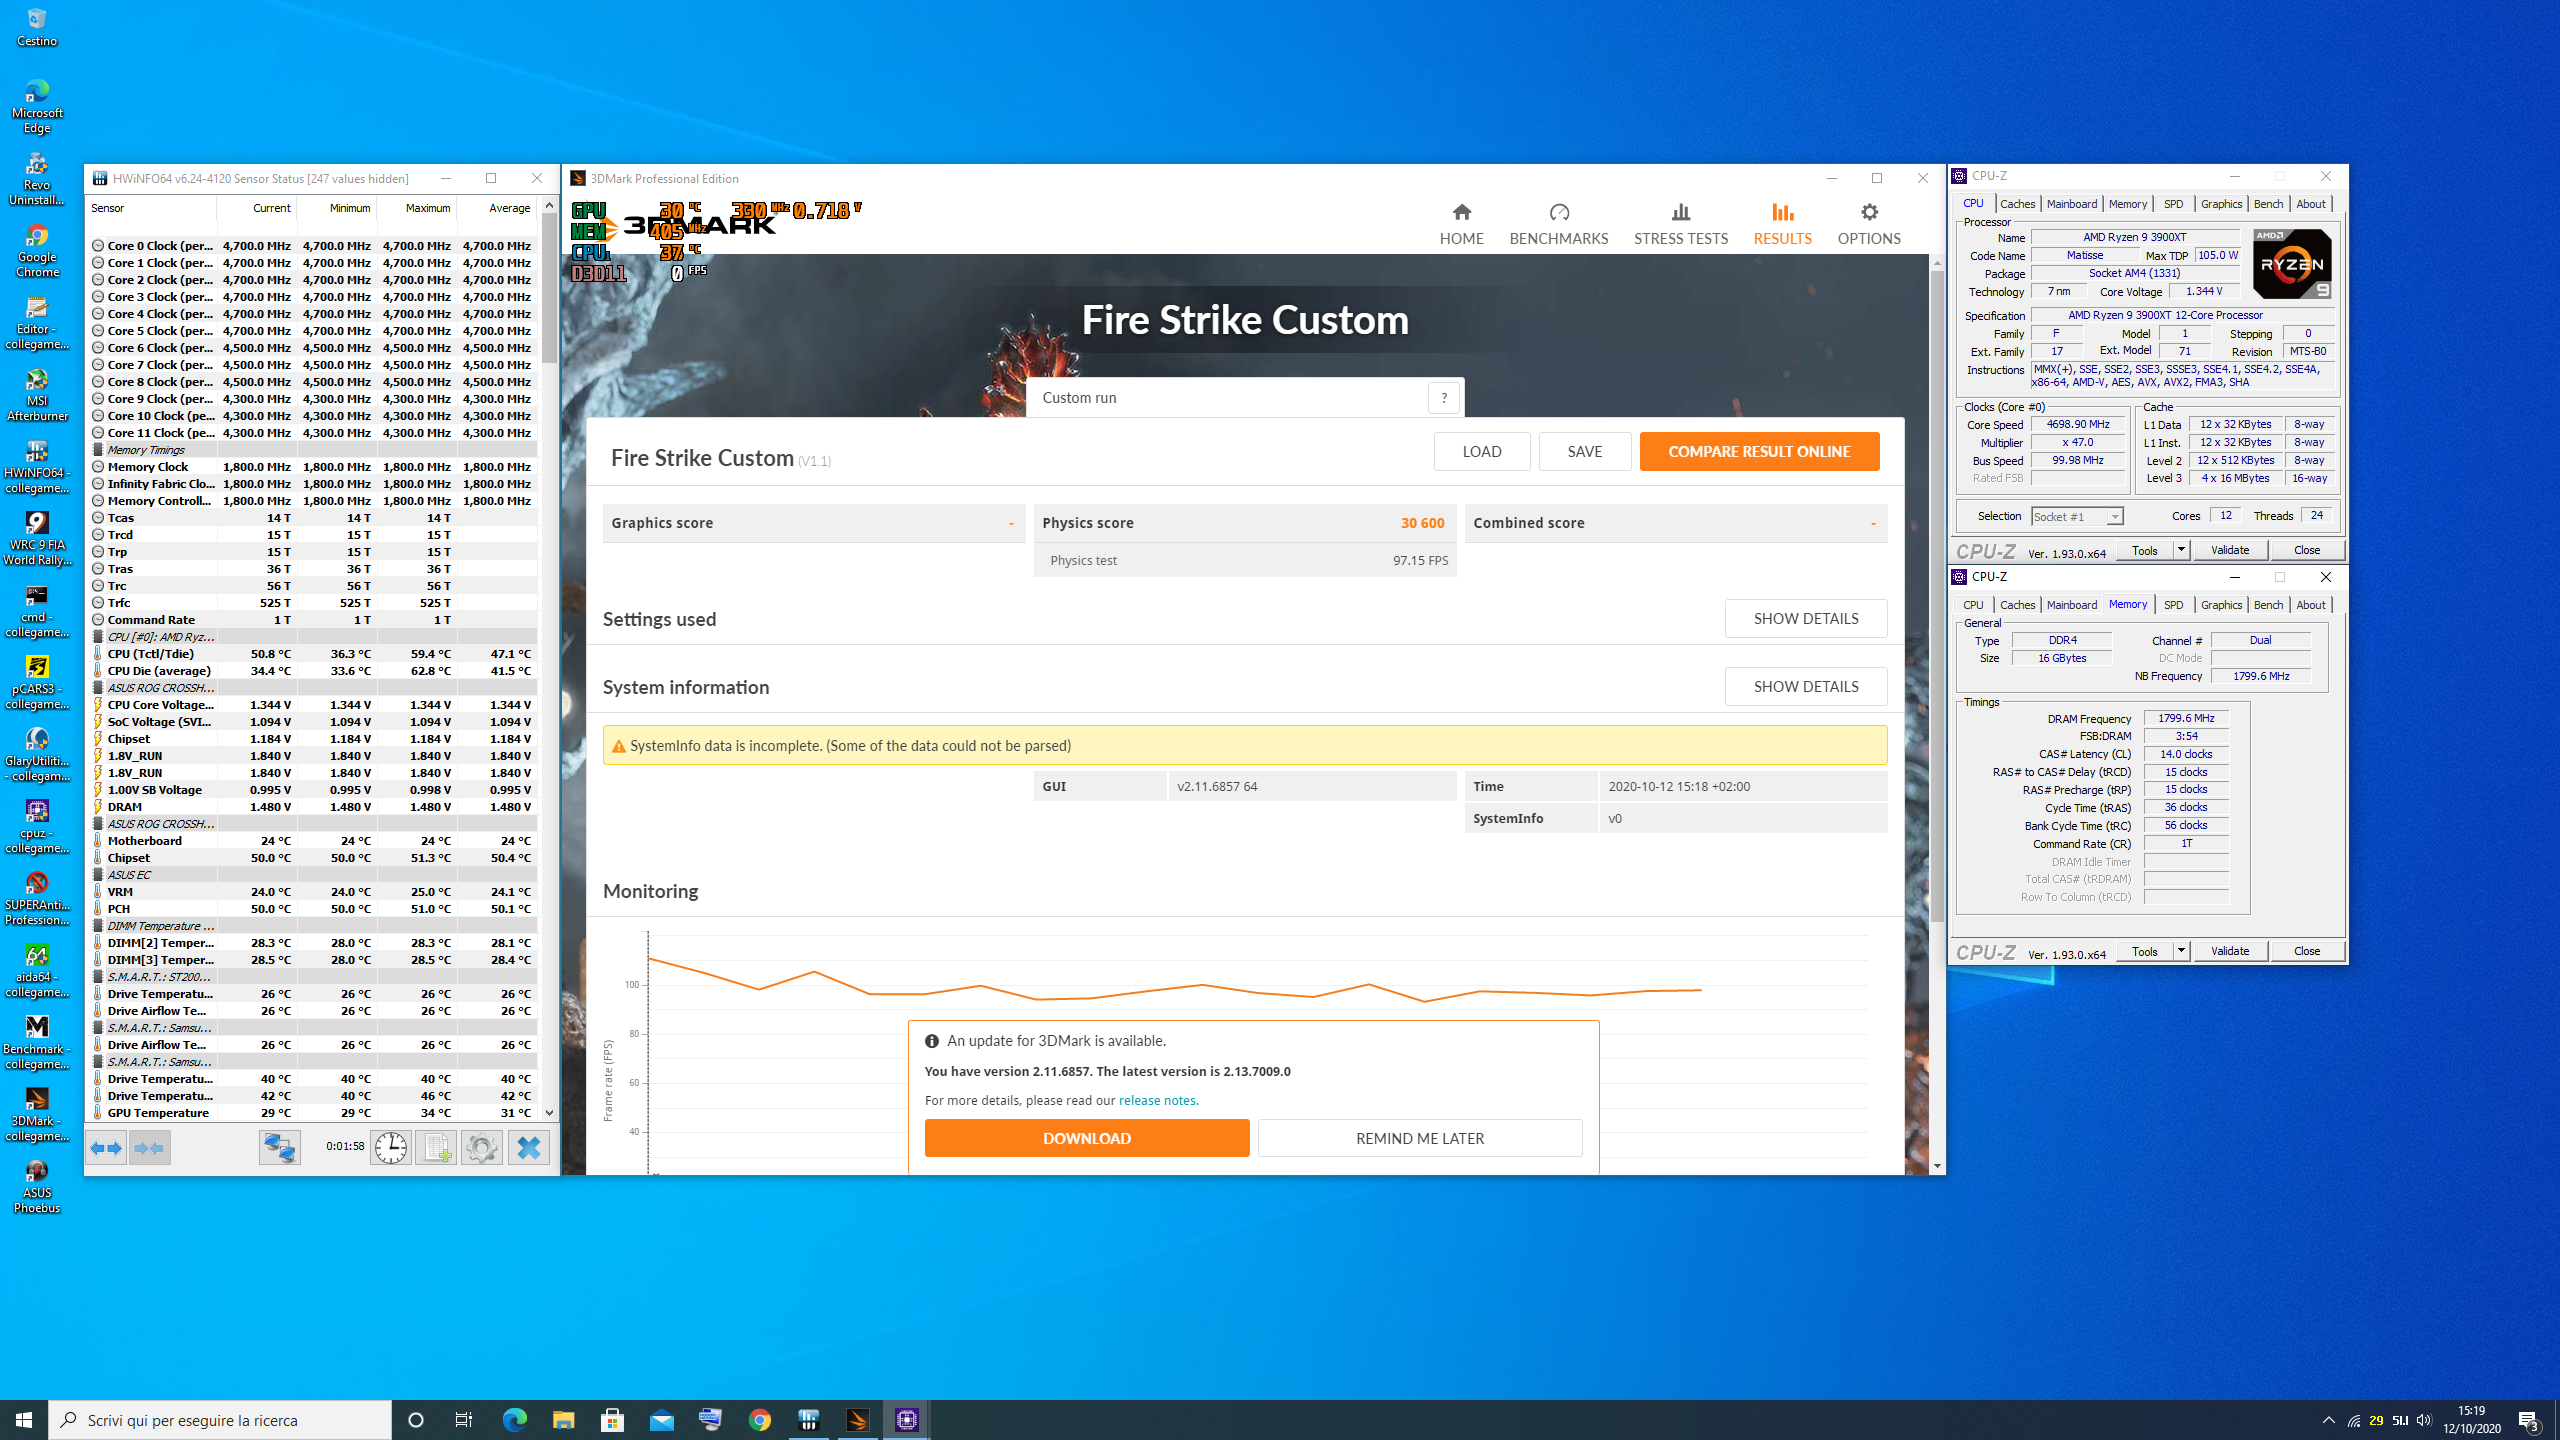Viewport: 2560px width, 1440px height.
Task: Open the SPD tab in lower CPU-Z
Action: [2173, 605]
